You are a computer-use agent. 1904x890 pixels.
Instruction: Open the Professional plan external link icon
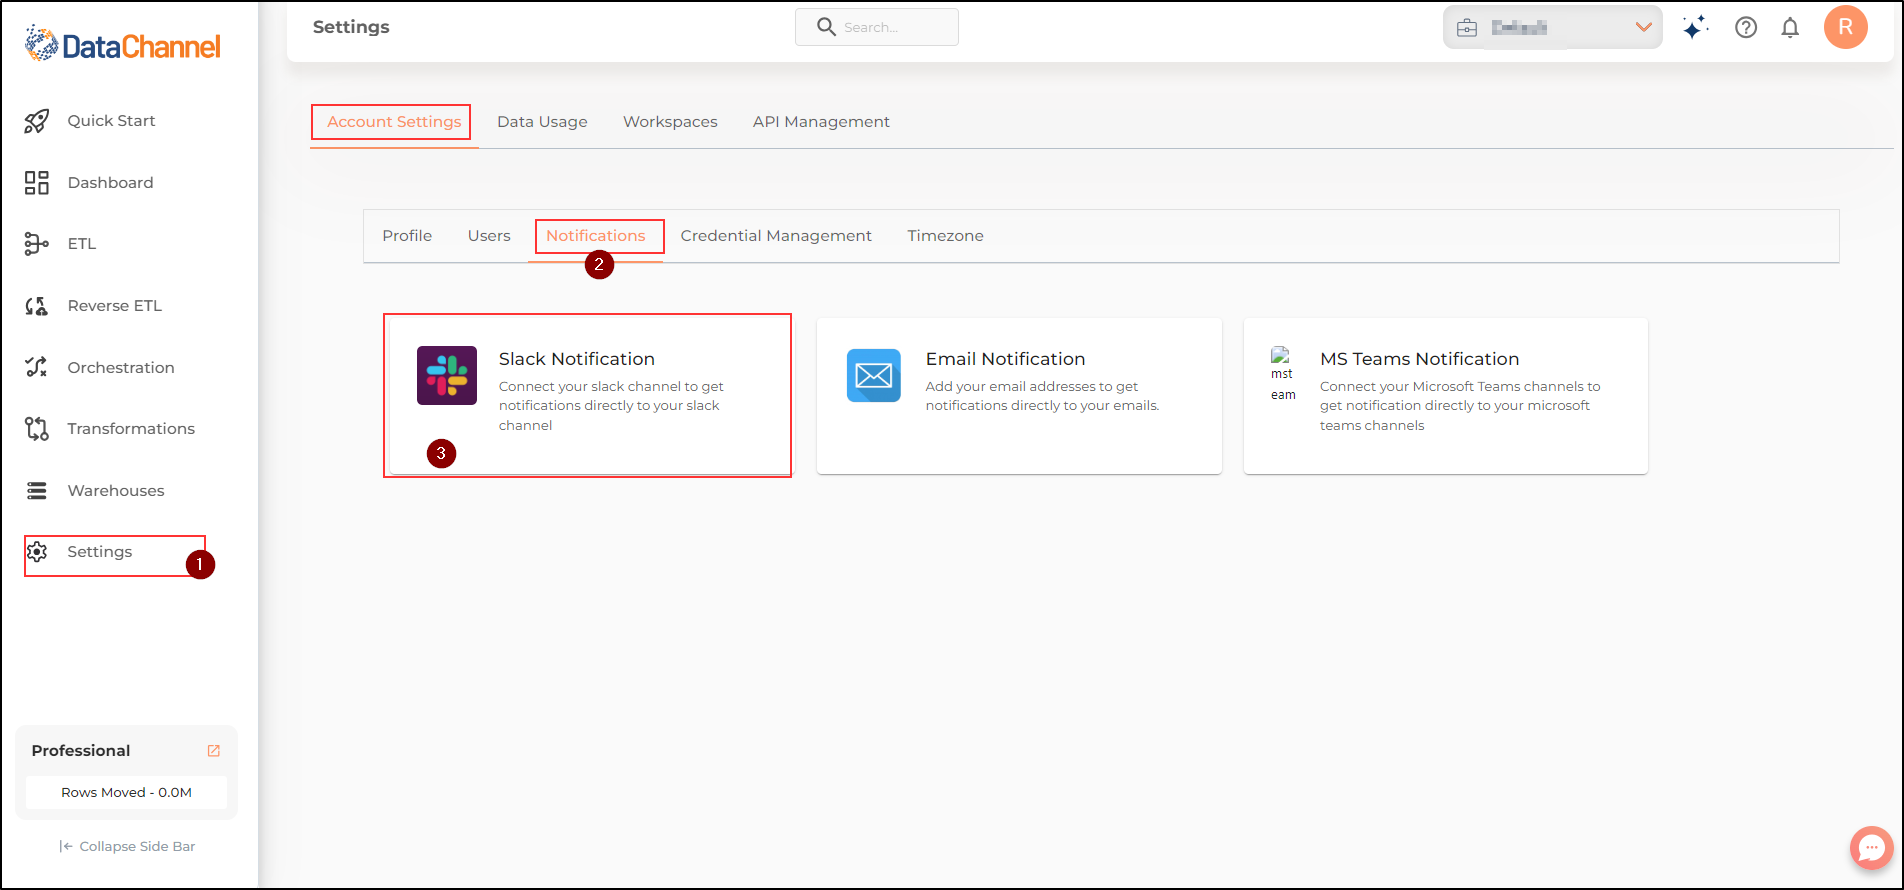pyautogui.click(x=213, y=751)
